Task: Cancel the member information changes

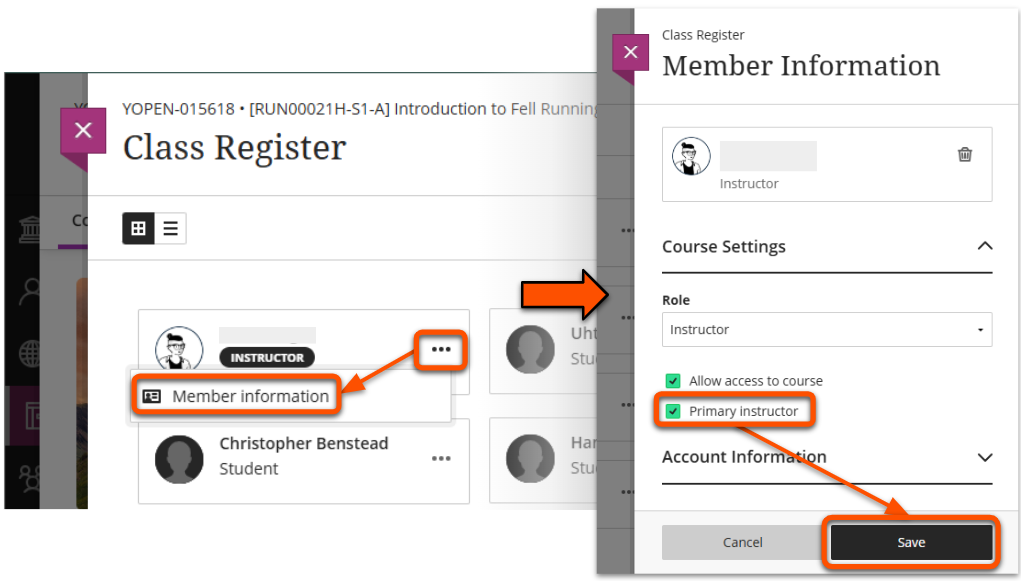Action: pyautogui.click(x=743, y=542)
